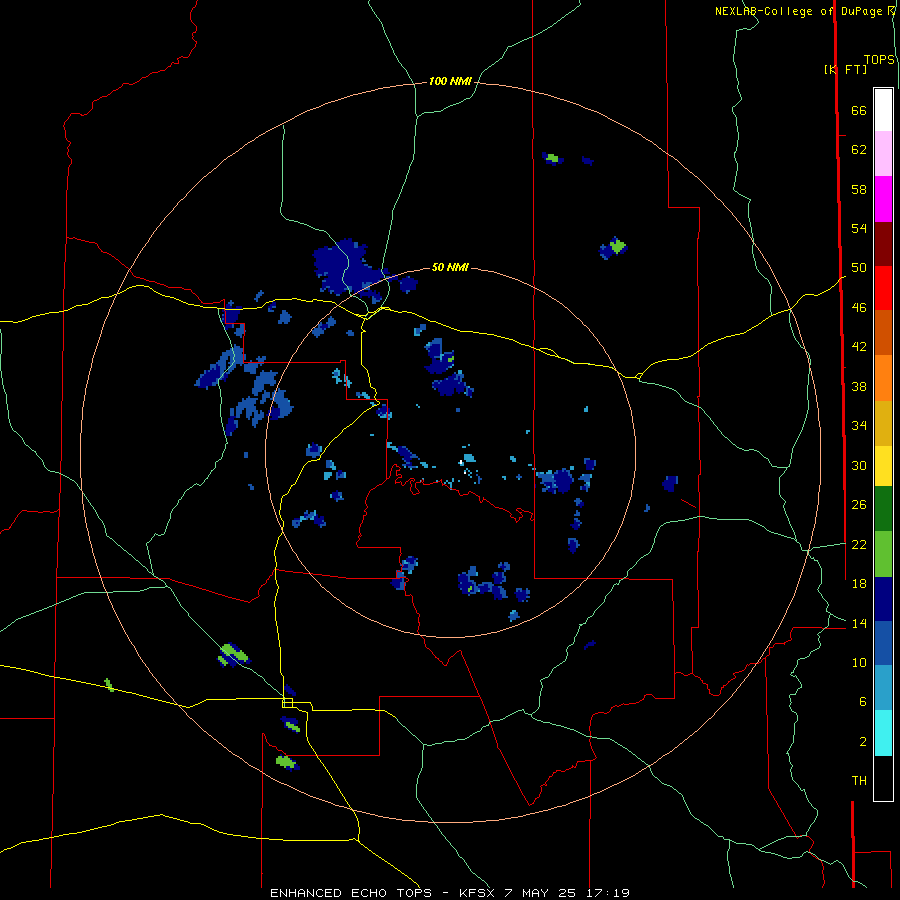This screenshot has height=900, width=900.
Task: Click the light pink legend swatch
Action: tap(883, 153)
